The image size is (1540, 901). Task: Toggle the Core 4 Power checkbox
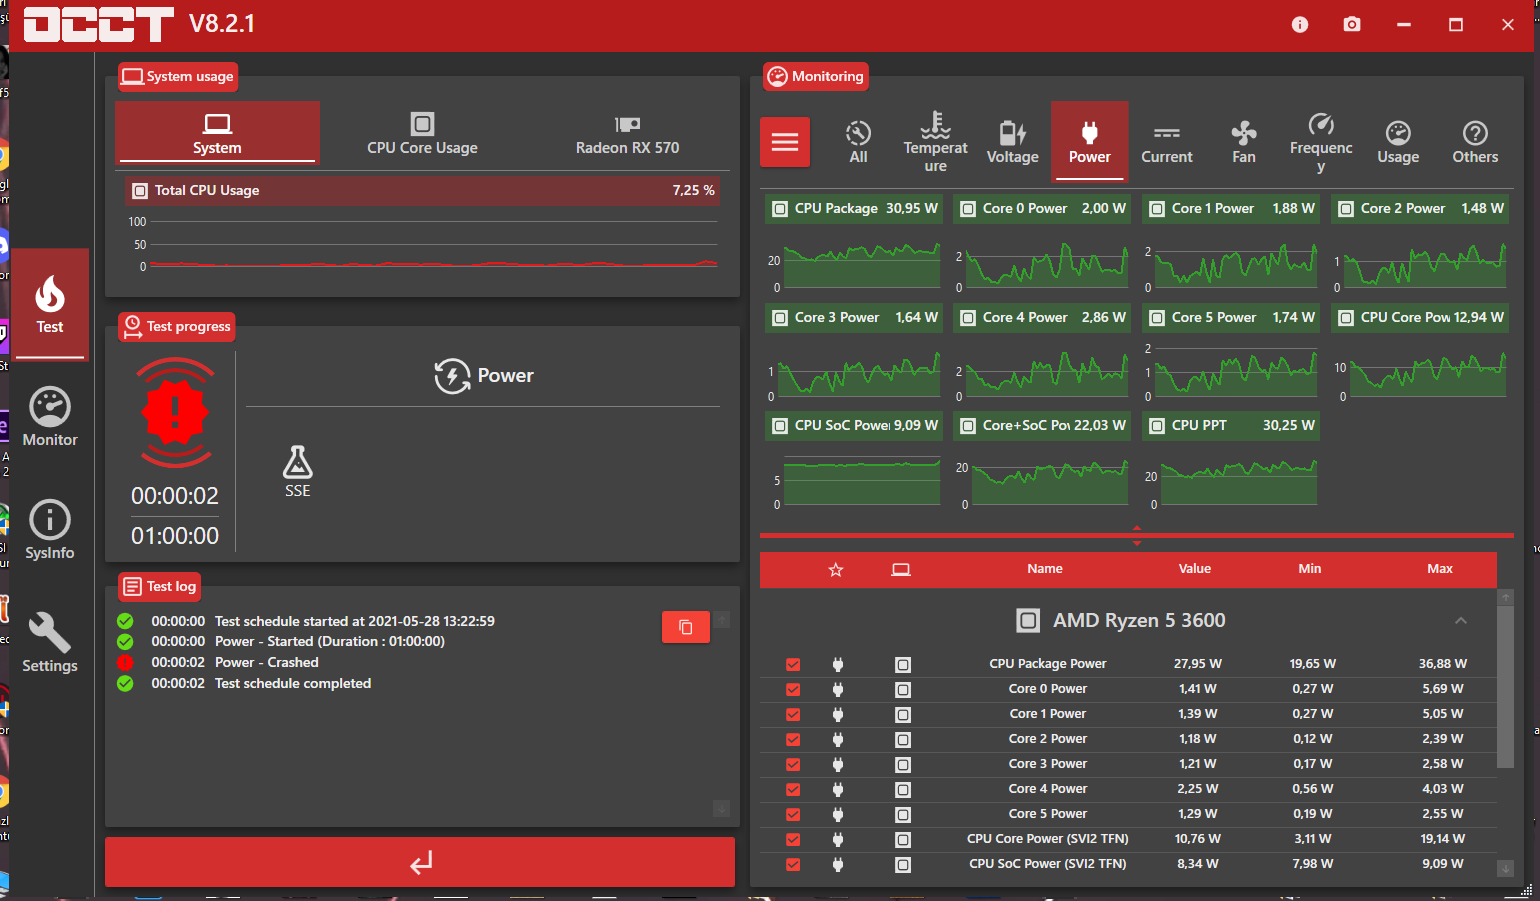793,790
